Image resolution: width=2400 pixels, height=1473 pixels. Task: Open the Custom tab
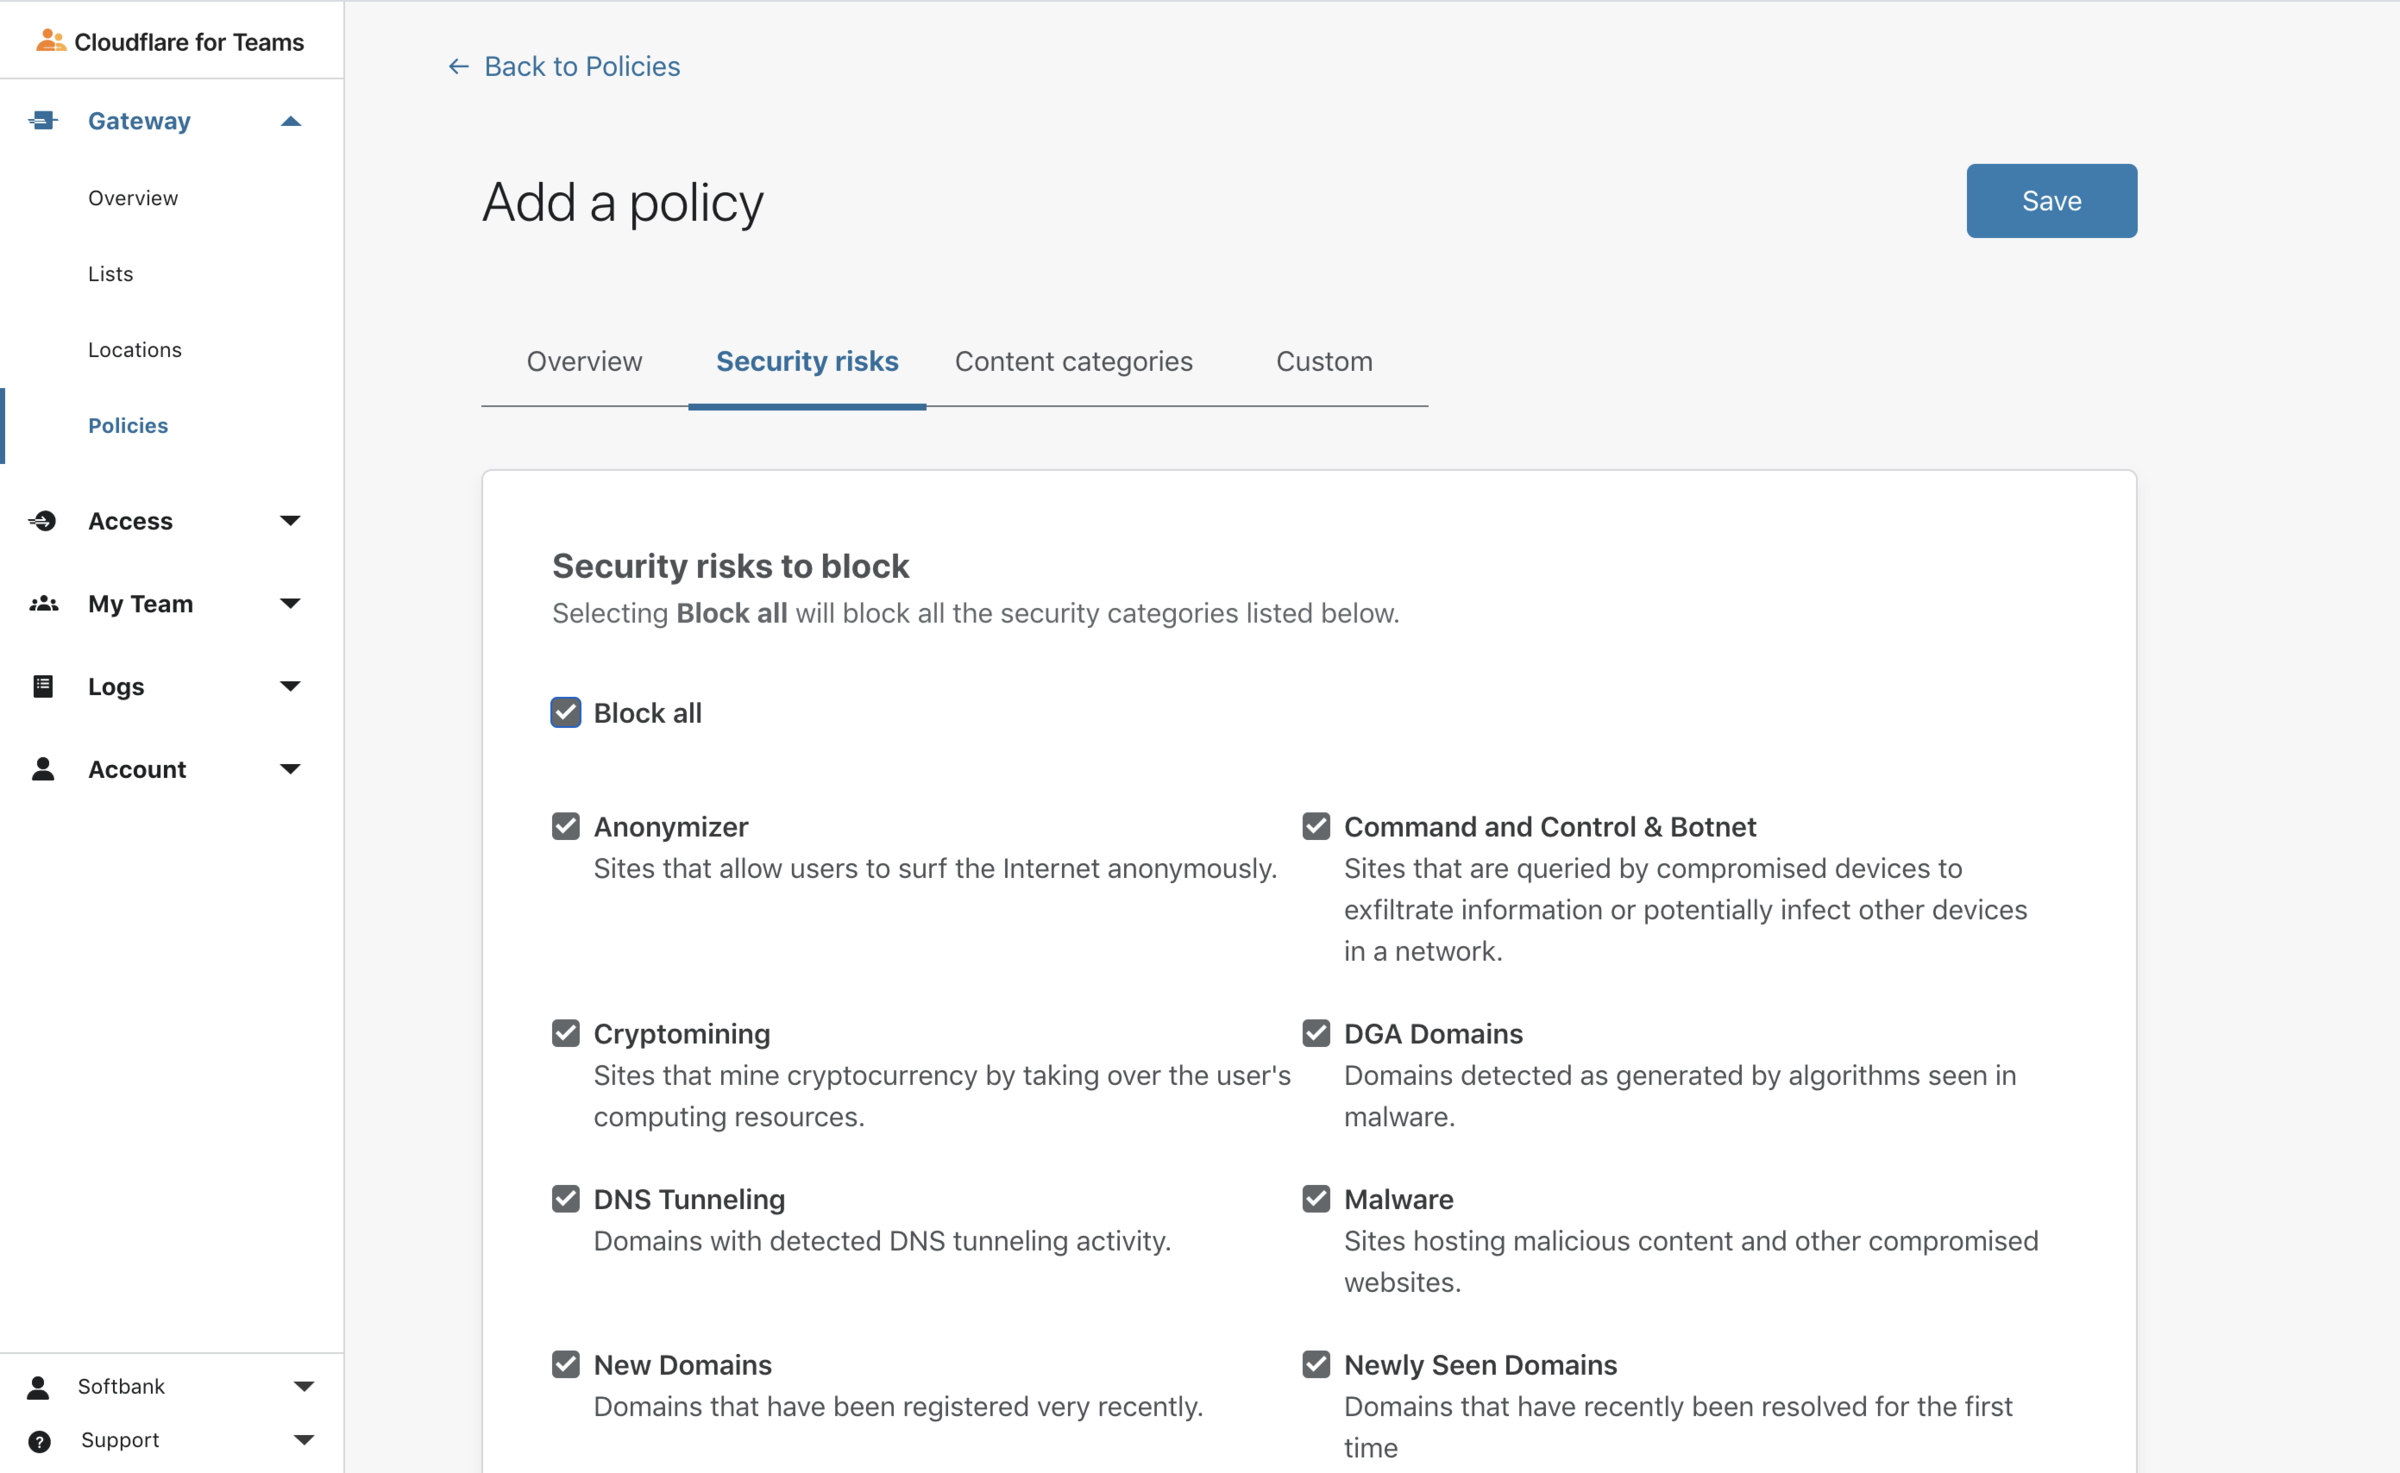click(x=1324, y=361)
